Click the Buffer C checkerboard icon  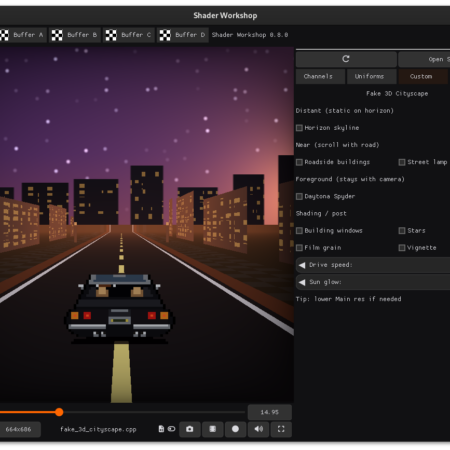(111, 35)
